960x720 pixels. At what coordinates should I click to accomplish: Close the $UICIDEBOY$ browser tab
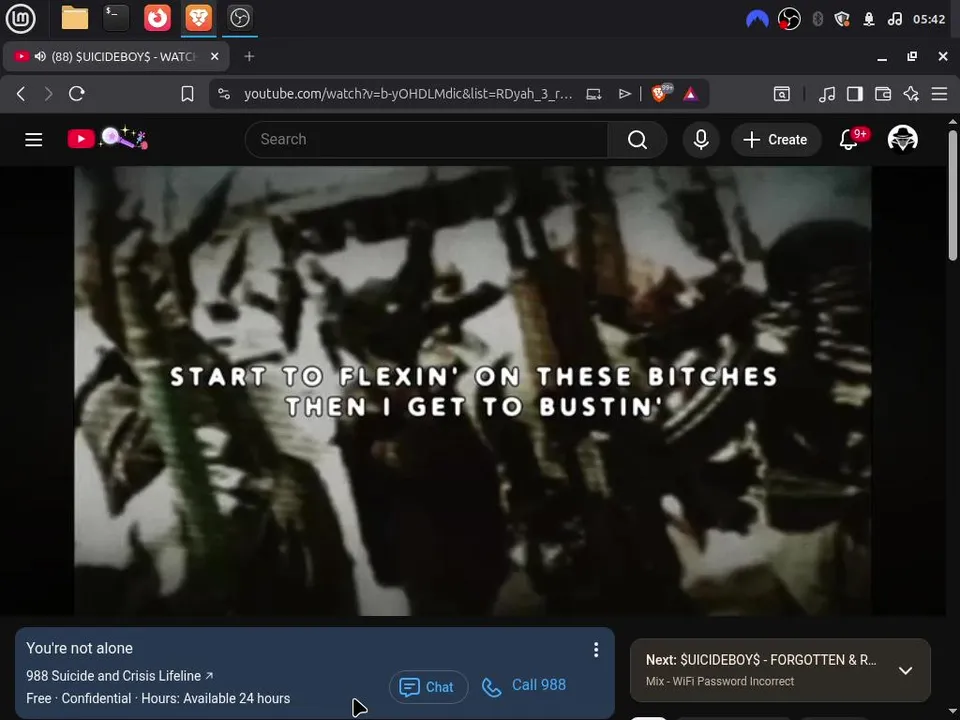(x=215, y=56)
